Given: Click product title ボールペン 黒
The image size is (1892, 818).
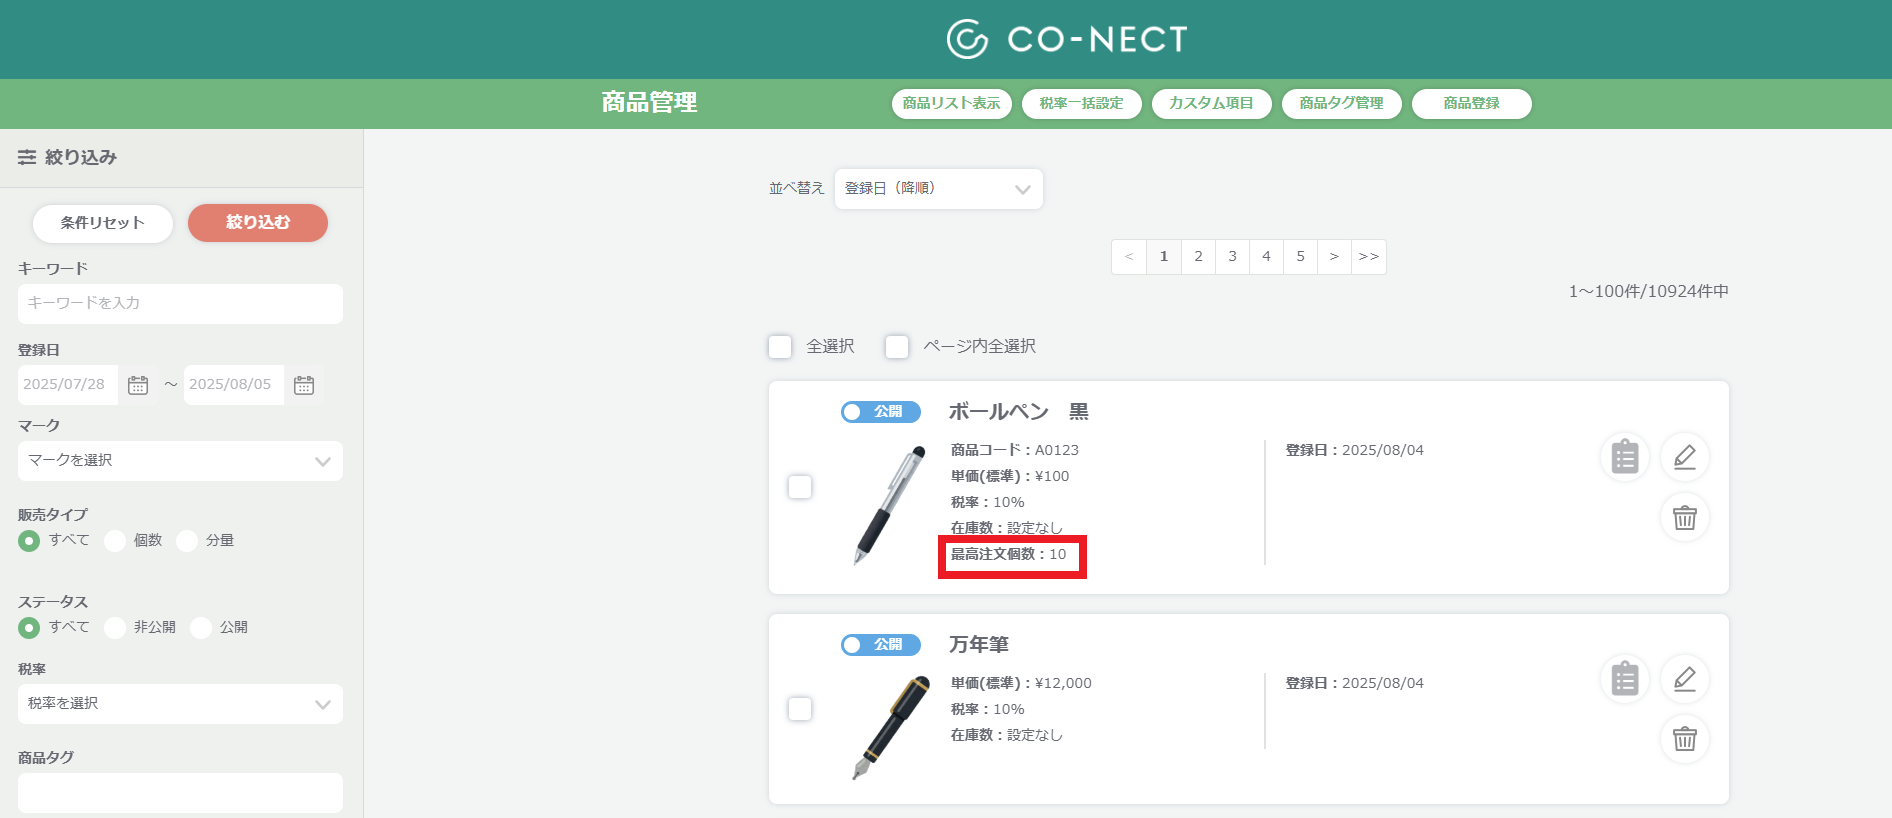Looking at the screenshot, I should (1018, 412).
